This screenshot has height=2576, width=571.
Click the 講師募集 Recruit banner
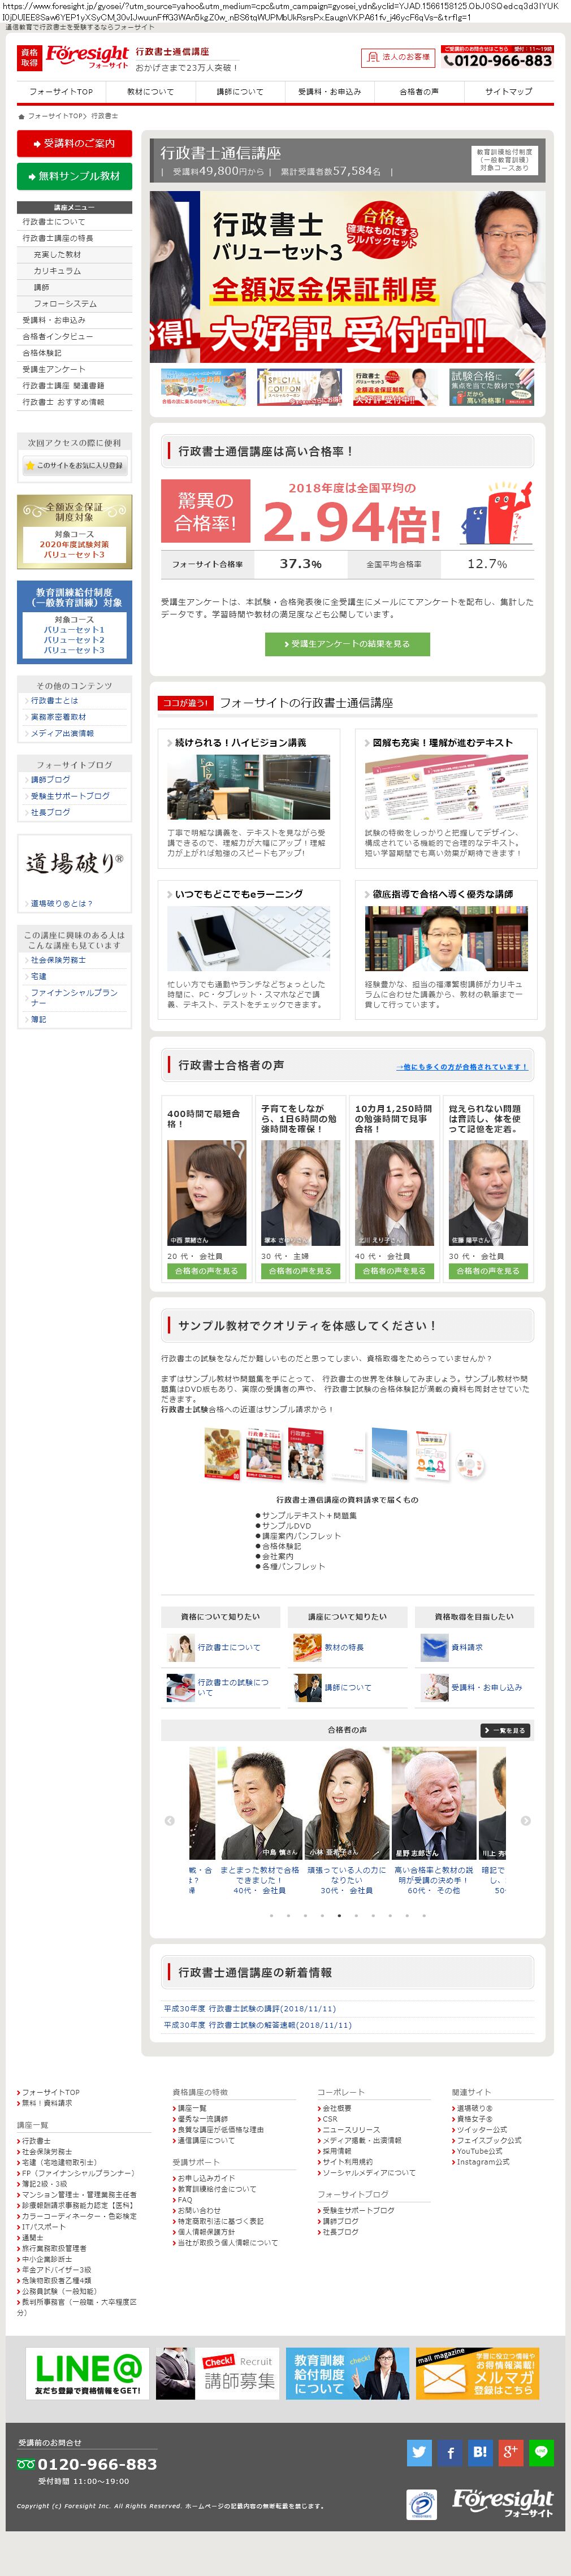point(218,2374)
